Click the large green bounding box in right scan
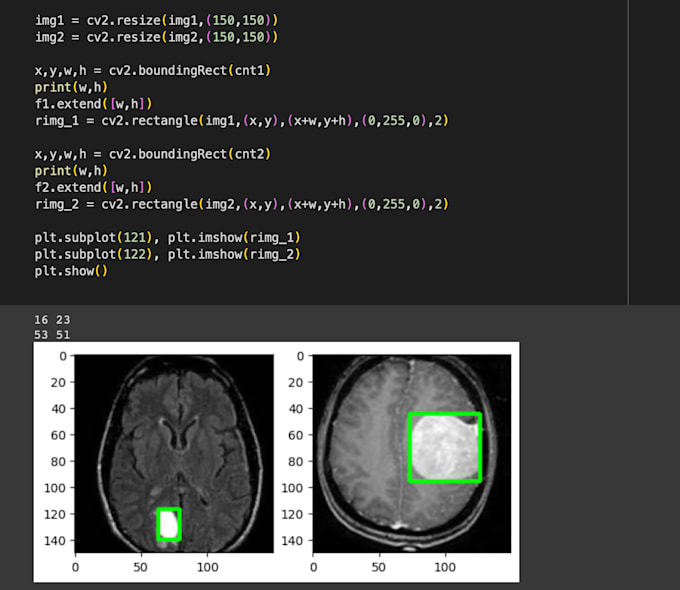The width and height of the screenshot is (680, 590). click(445, 447)
